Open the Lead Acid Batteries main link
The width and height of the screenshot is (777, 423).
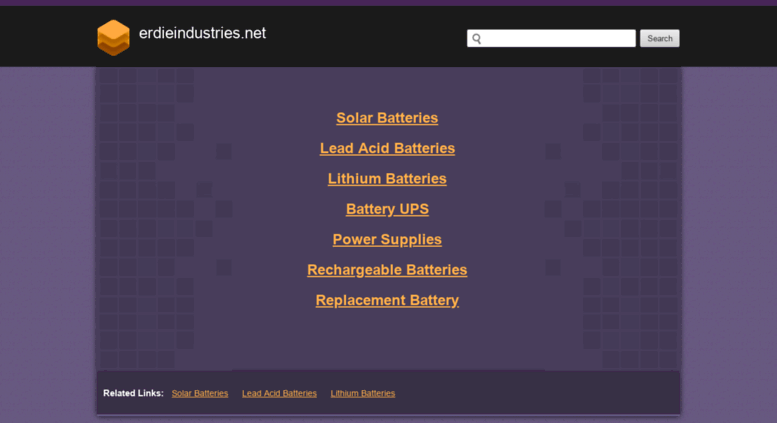(x=387, y=148)
